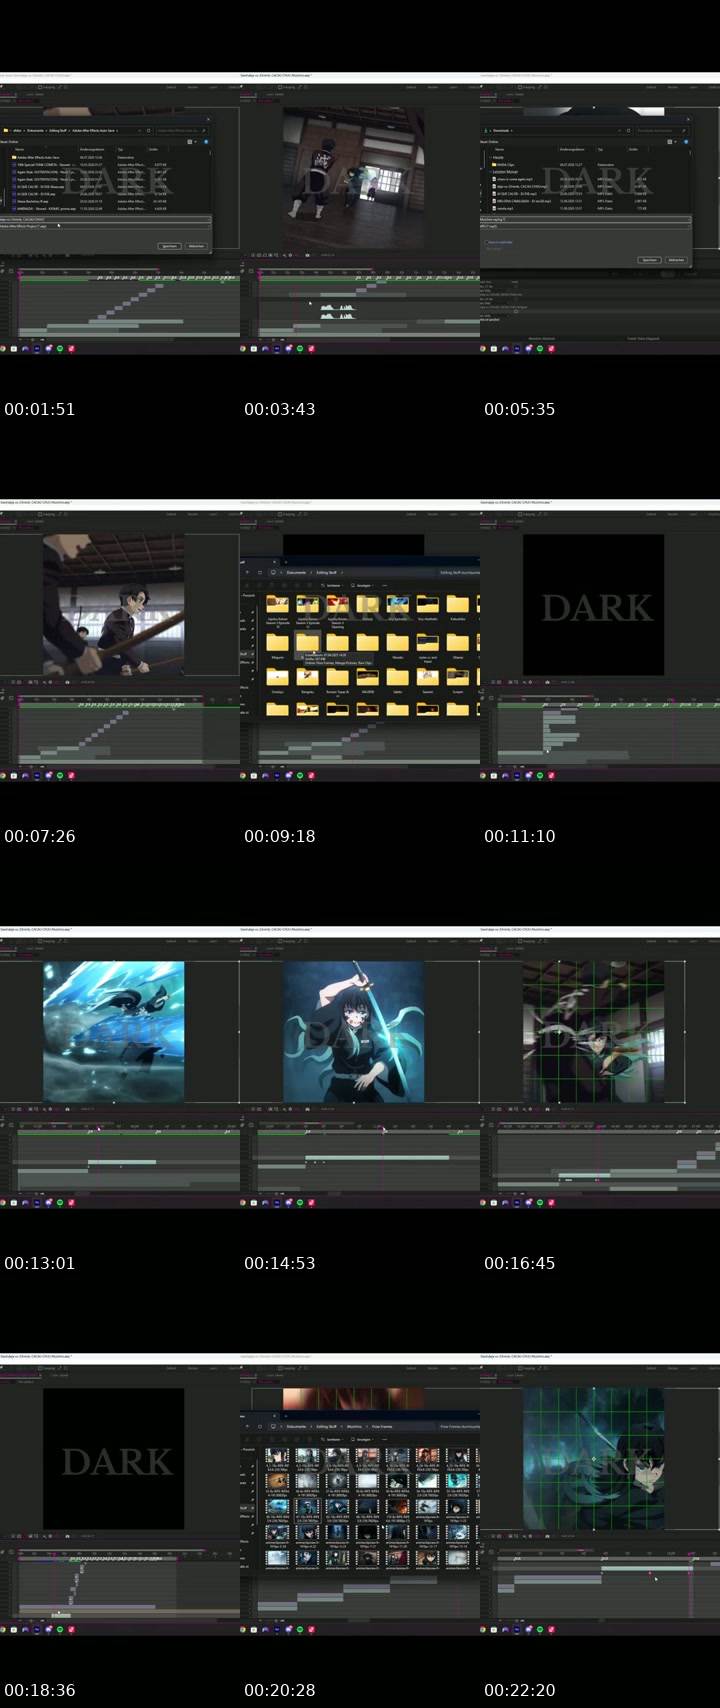Click the "00:18:36" timestamp label
The image size is (720, 1708).
pyautogui.click(x=40, y=1690)
